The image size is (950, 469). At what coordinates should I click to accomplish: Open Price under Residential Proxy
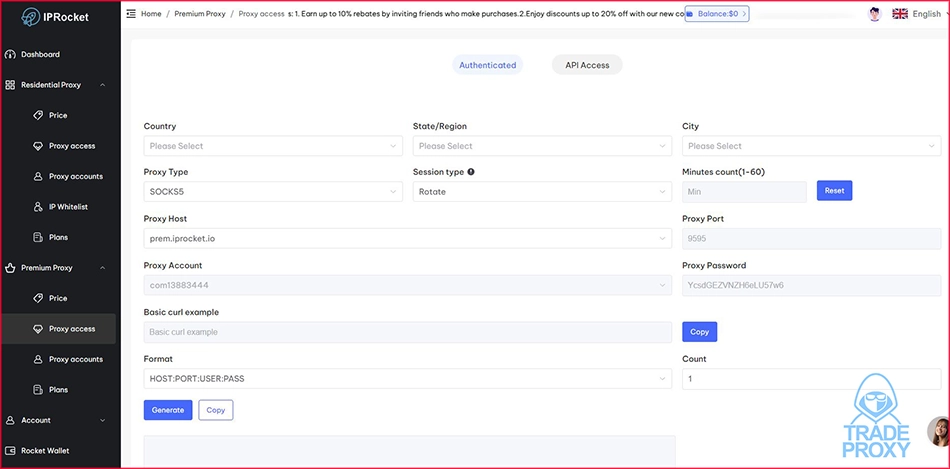tap(58, 115)
